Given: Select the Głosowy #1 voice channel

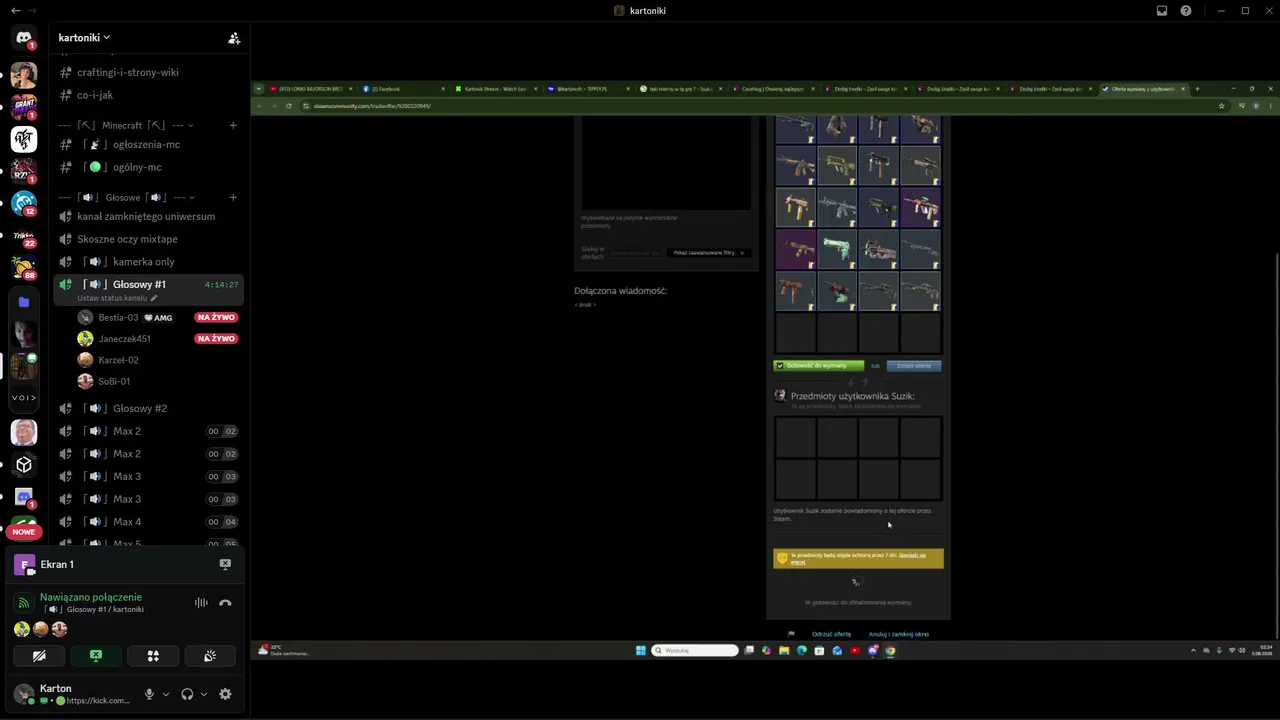Looking at the screenshot, I should (x=148, y=284).
